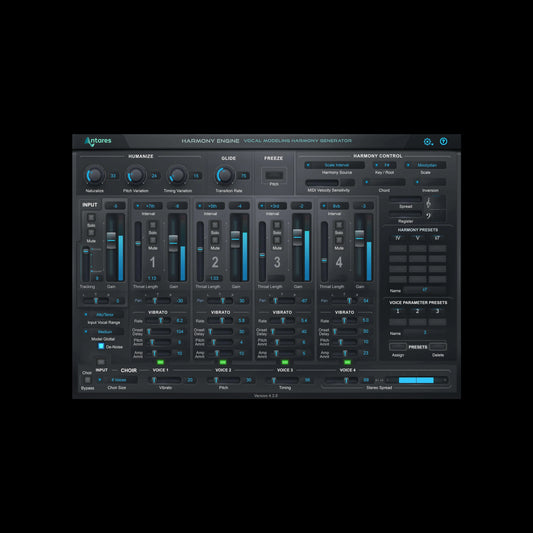Solo harmony voice 3
This screenshot has height=533, width=533.
tap(277, 225)
